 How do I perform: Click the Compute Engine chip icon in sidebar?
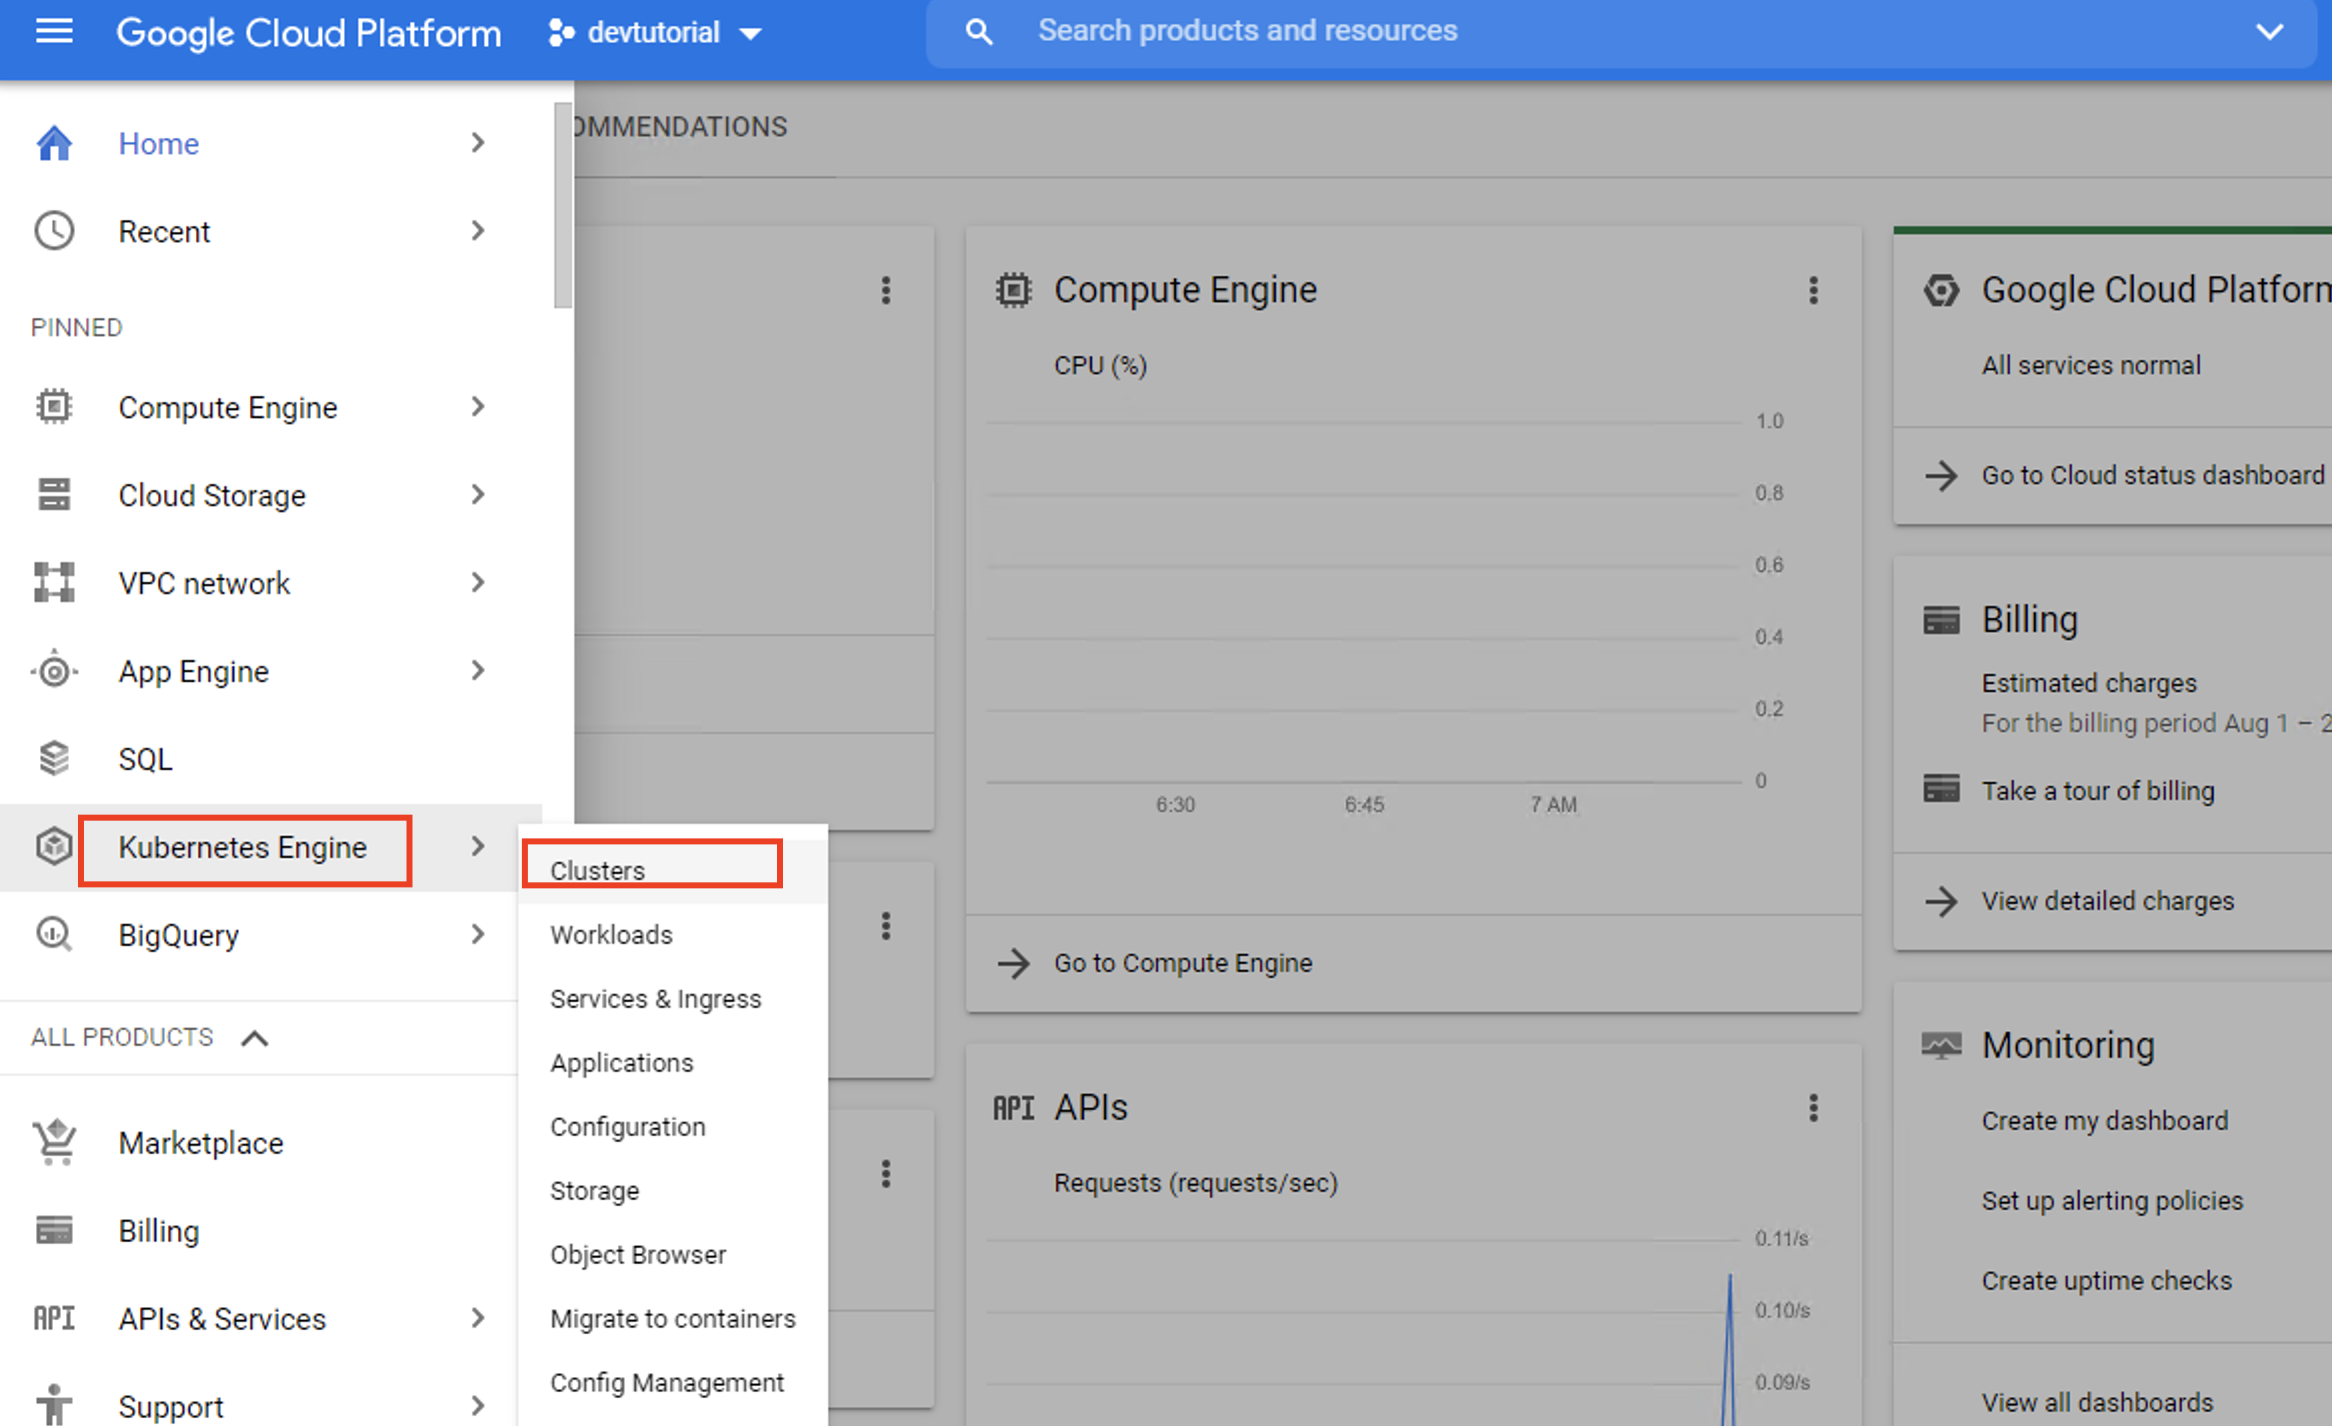tap(54, 407)
